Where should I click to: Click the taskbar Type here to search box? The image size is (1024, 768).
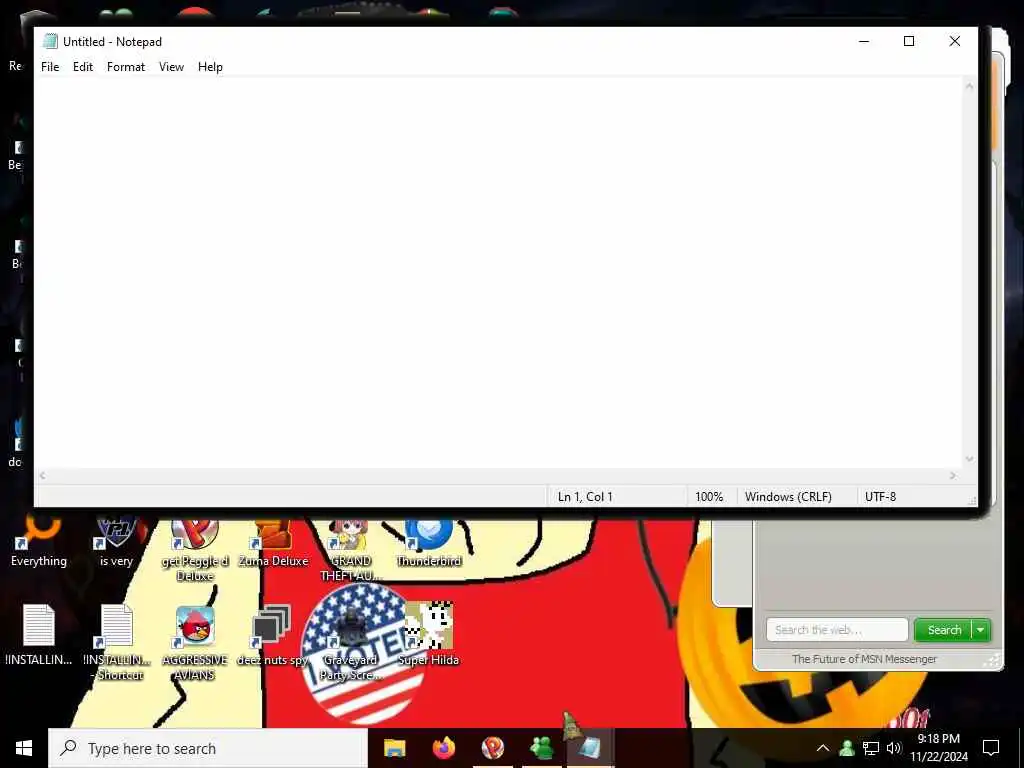click(208, 748)
